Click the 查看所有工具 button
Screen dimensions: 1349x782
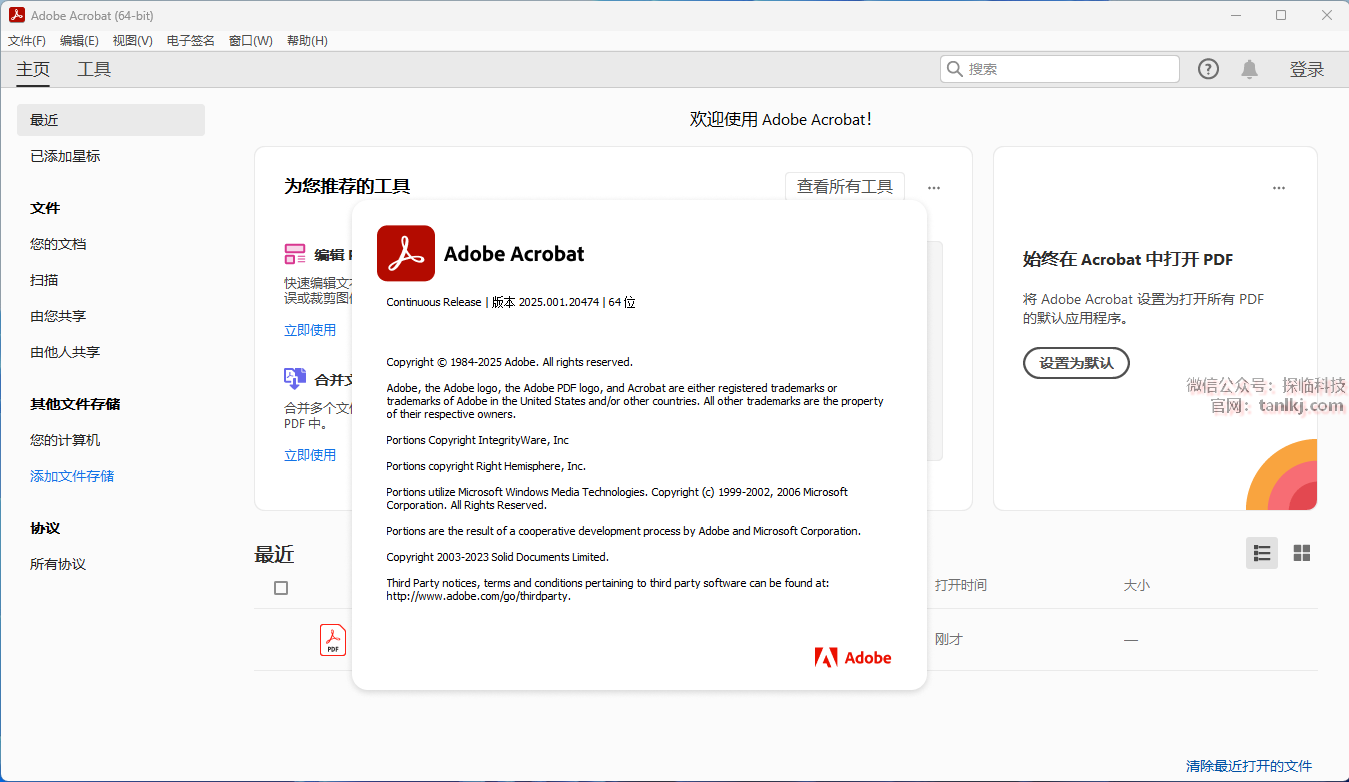844,187
